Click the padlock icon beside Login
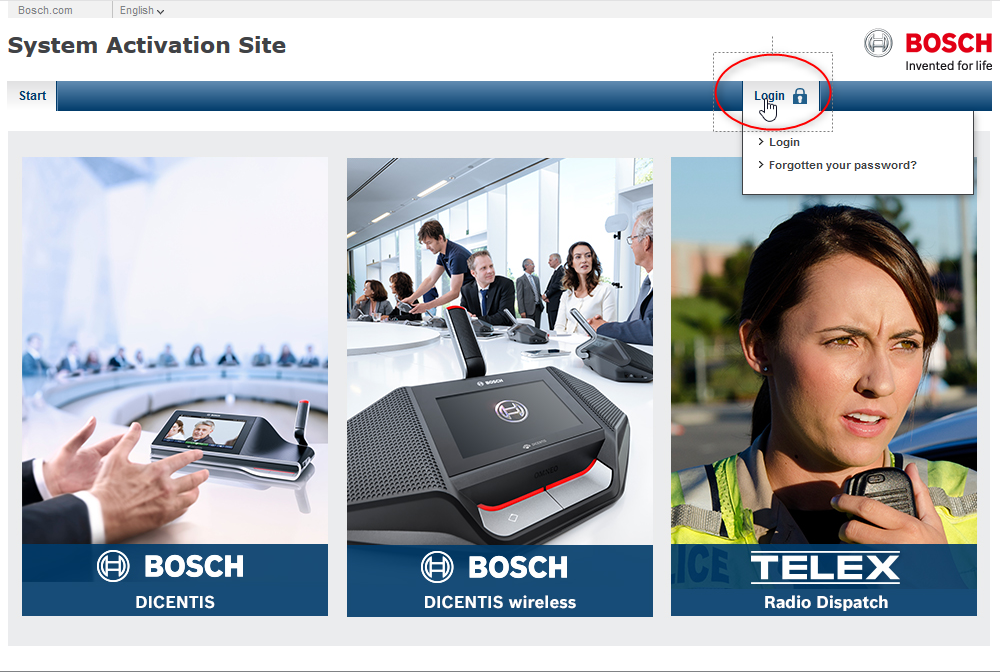Image resolution: width=1000 pixels, height=672 pixels. (x=800, y=96)
